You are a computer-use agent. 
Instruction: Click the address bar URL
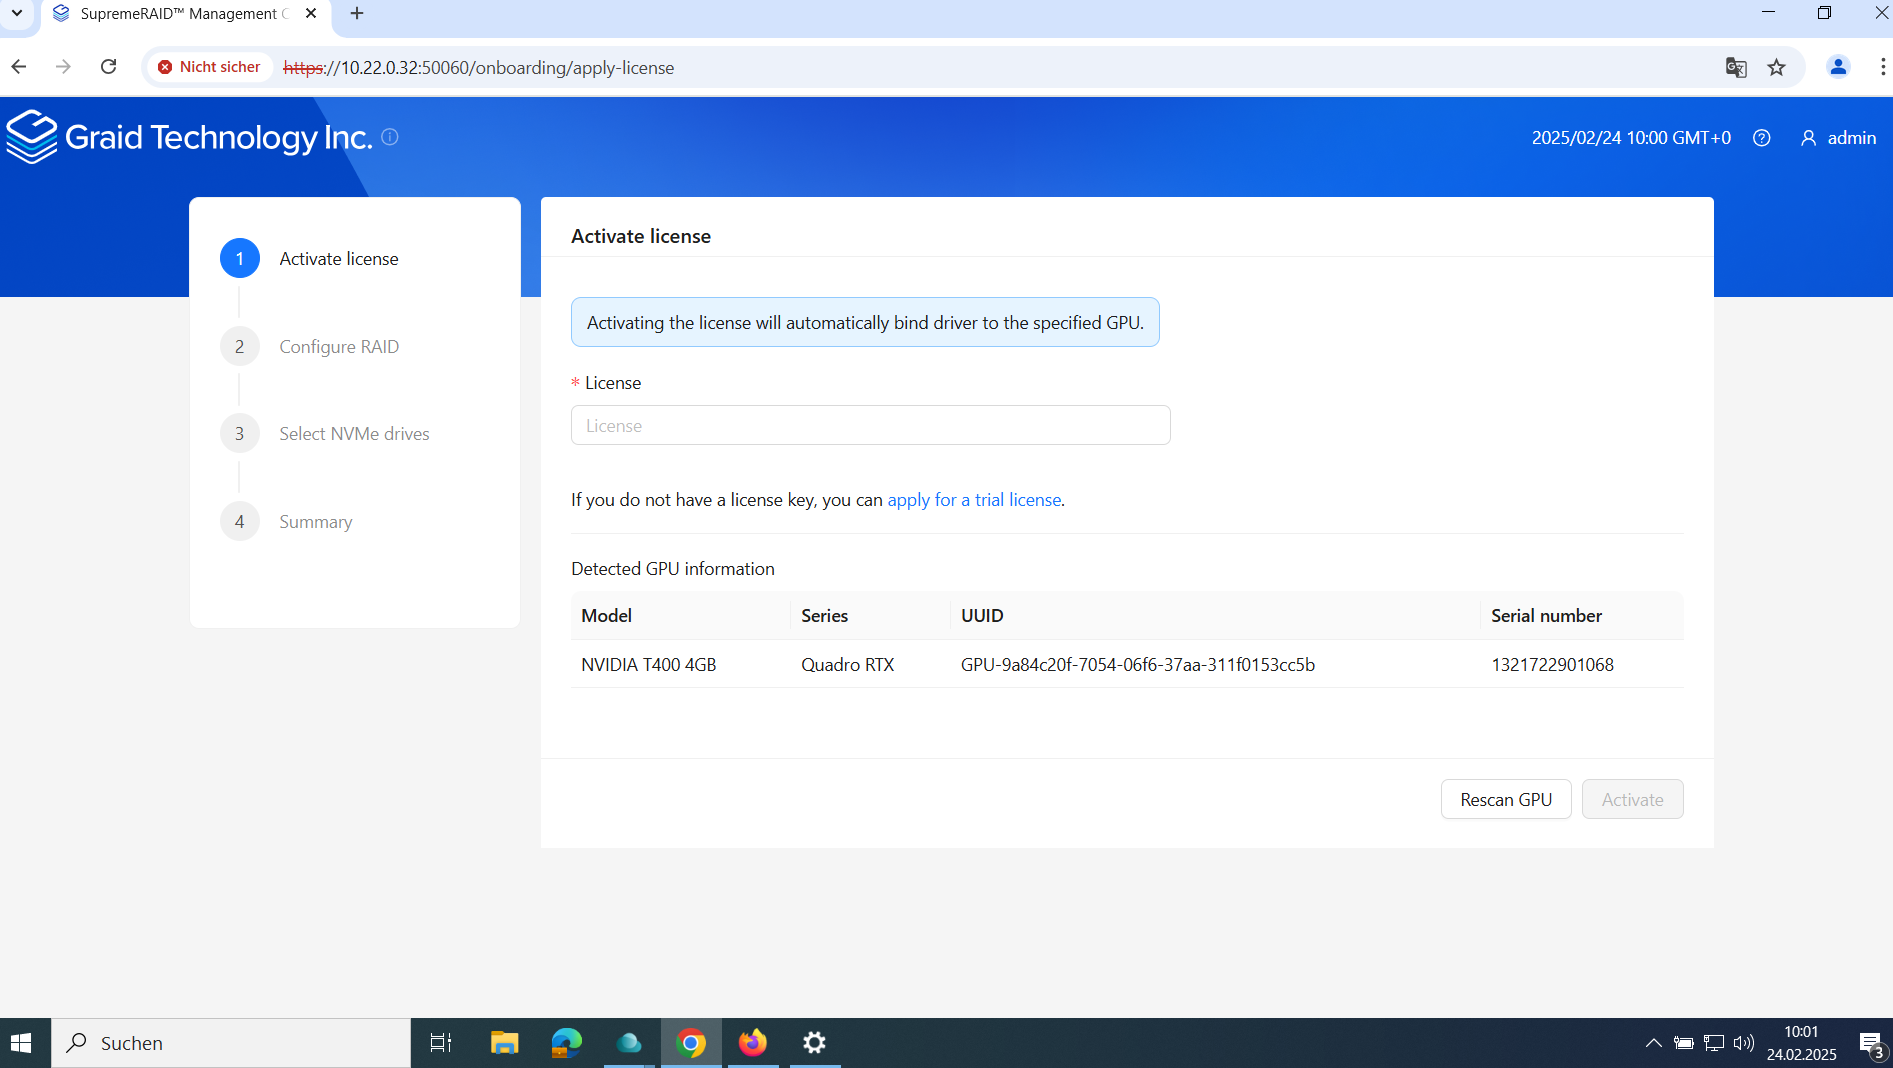[479, 68]
